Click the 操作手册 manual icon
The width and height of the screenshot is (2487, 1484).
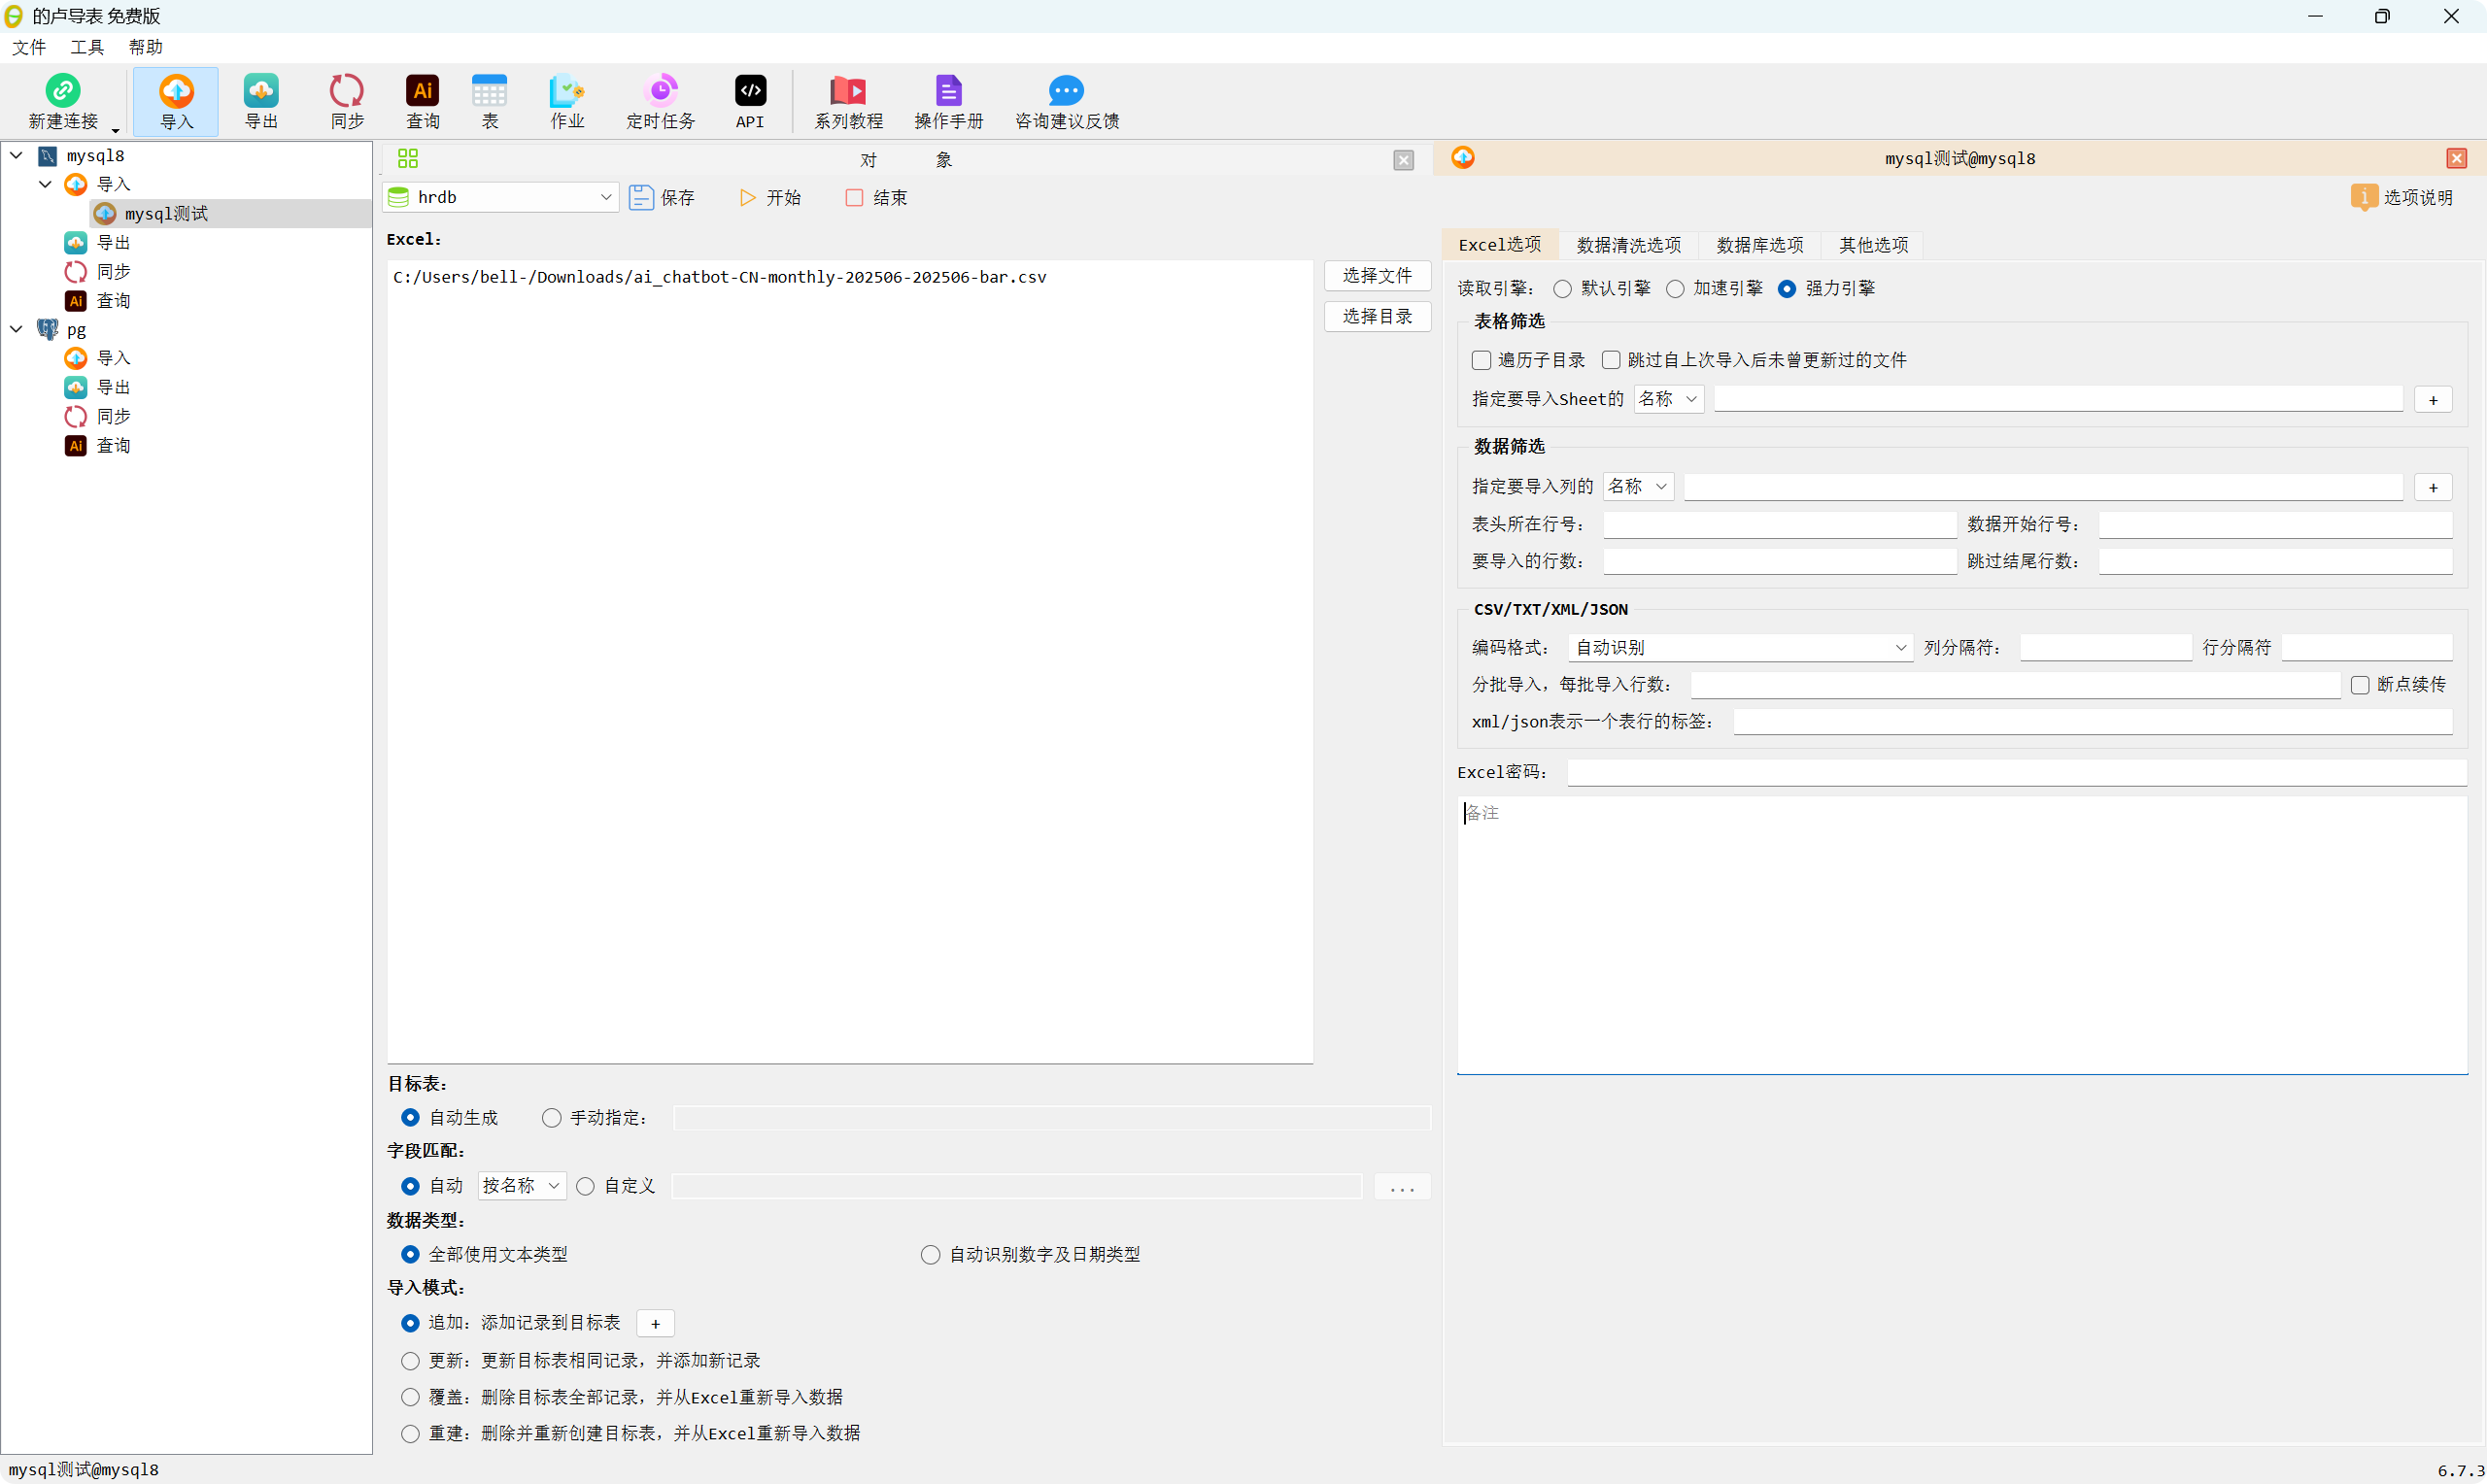[948, 100]
